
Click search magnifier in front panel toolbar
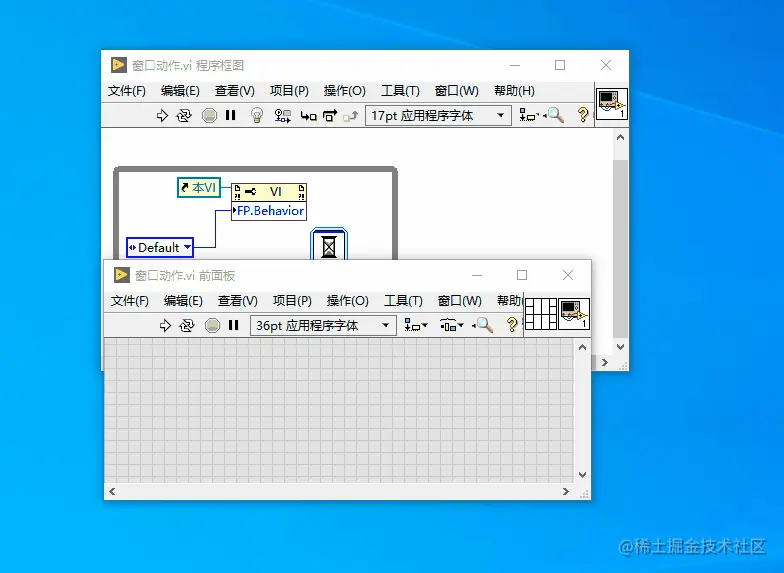coord(482,326)
